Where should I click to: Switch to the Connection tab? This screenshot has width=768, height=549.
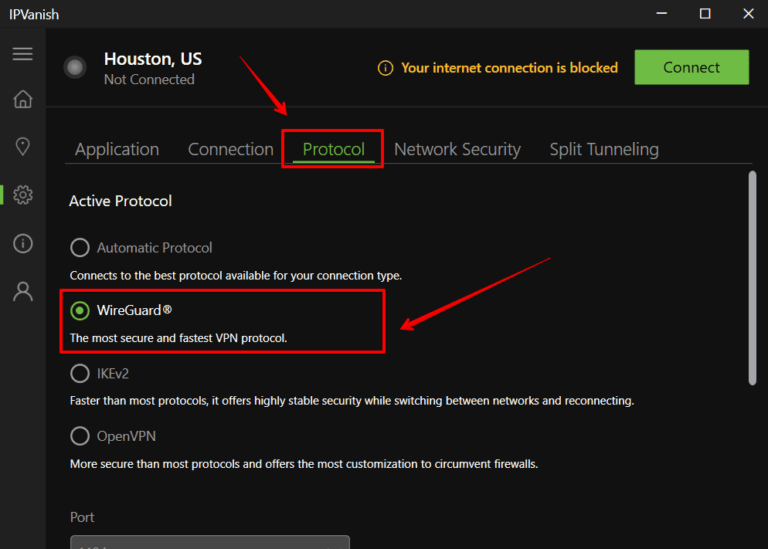click(230, 150)
